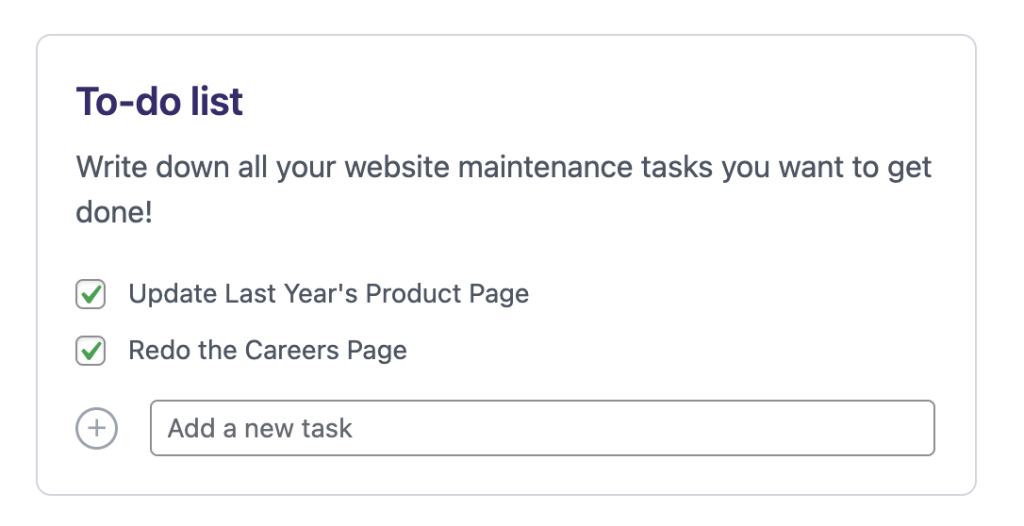Image resolution: width=1024 pixels, height=526 pixels.
Task: Focus the Add a new task field
Action: click(x=542, y=429)
